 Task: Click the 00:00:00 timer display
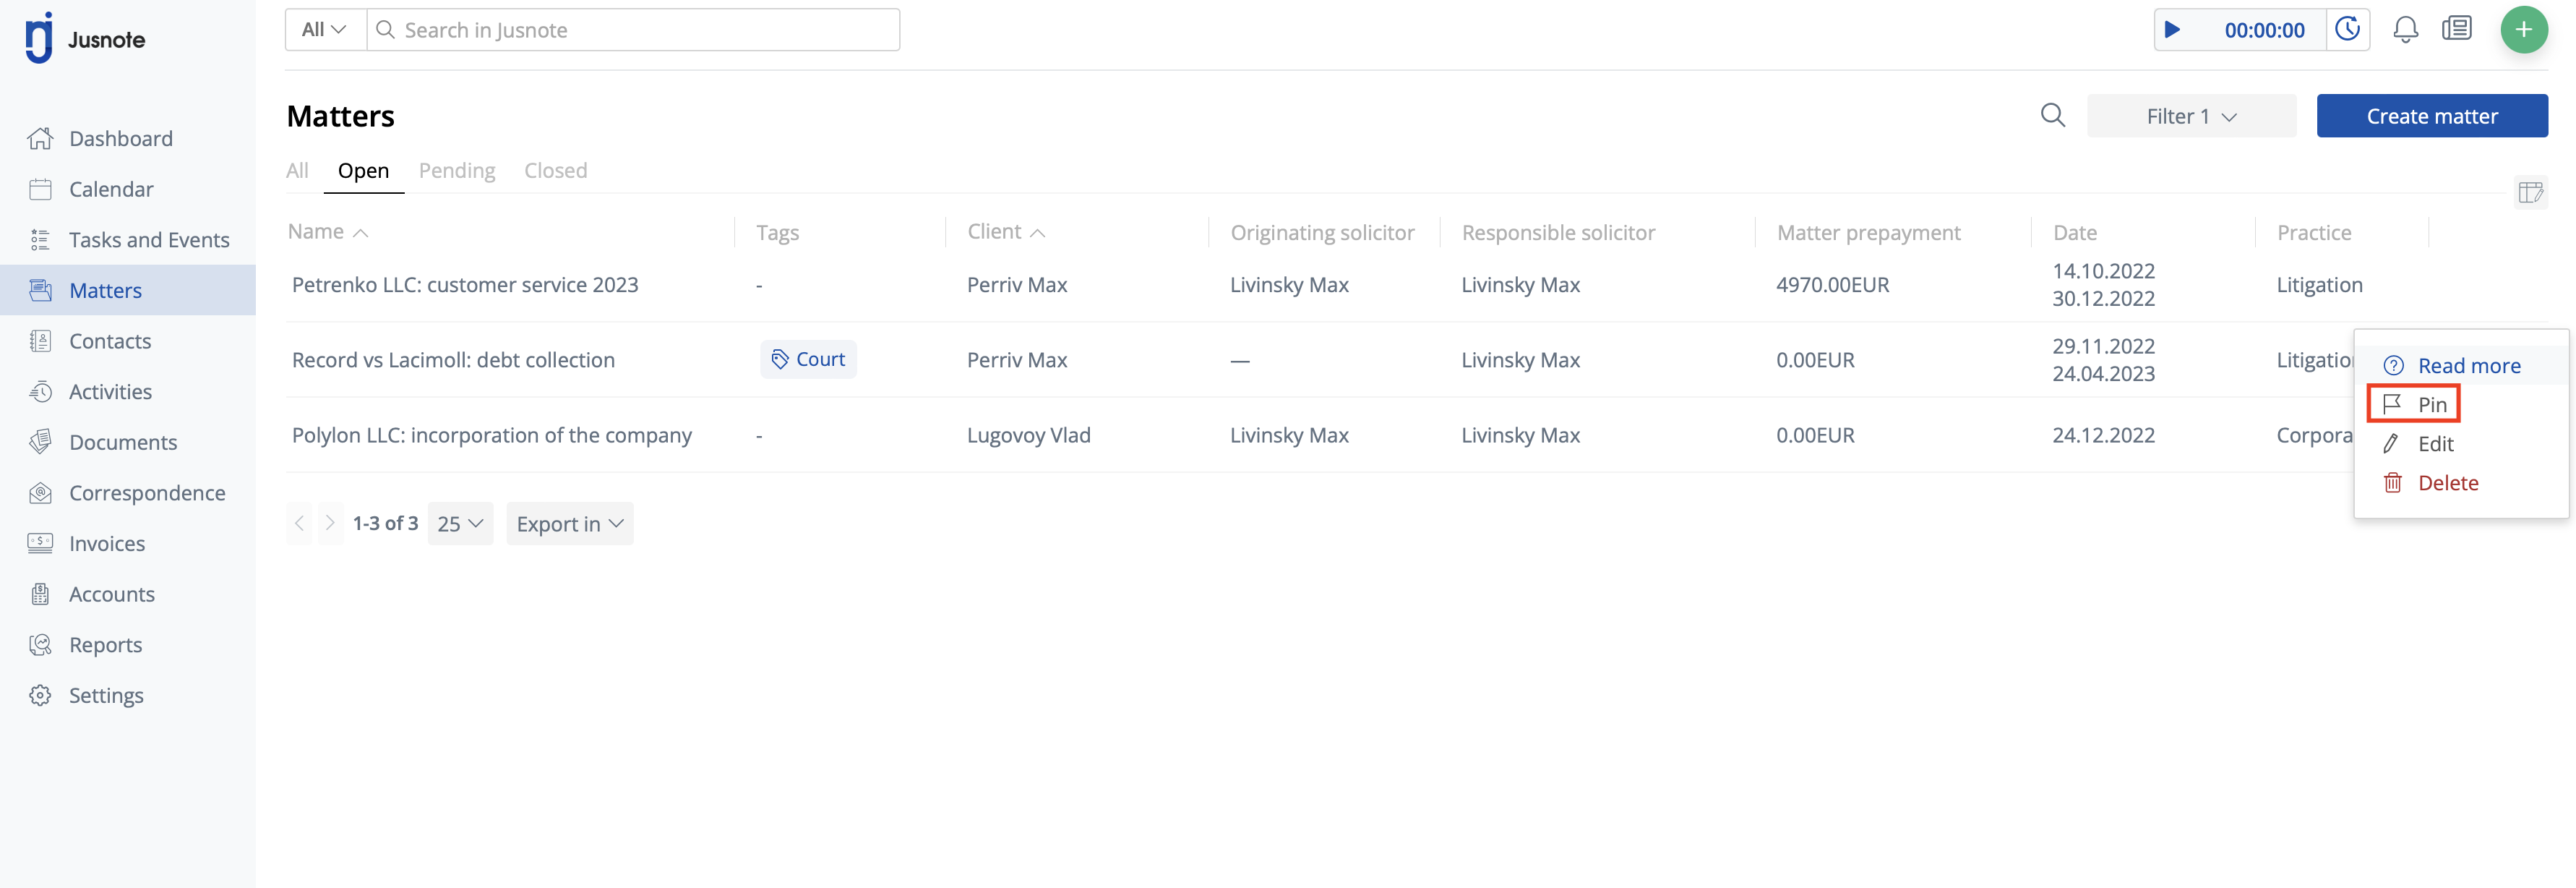(x=2264, y=30)
